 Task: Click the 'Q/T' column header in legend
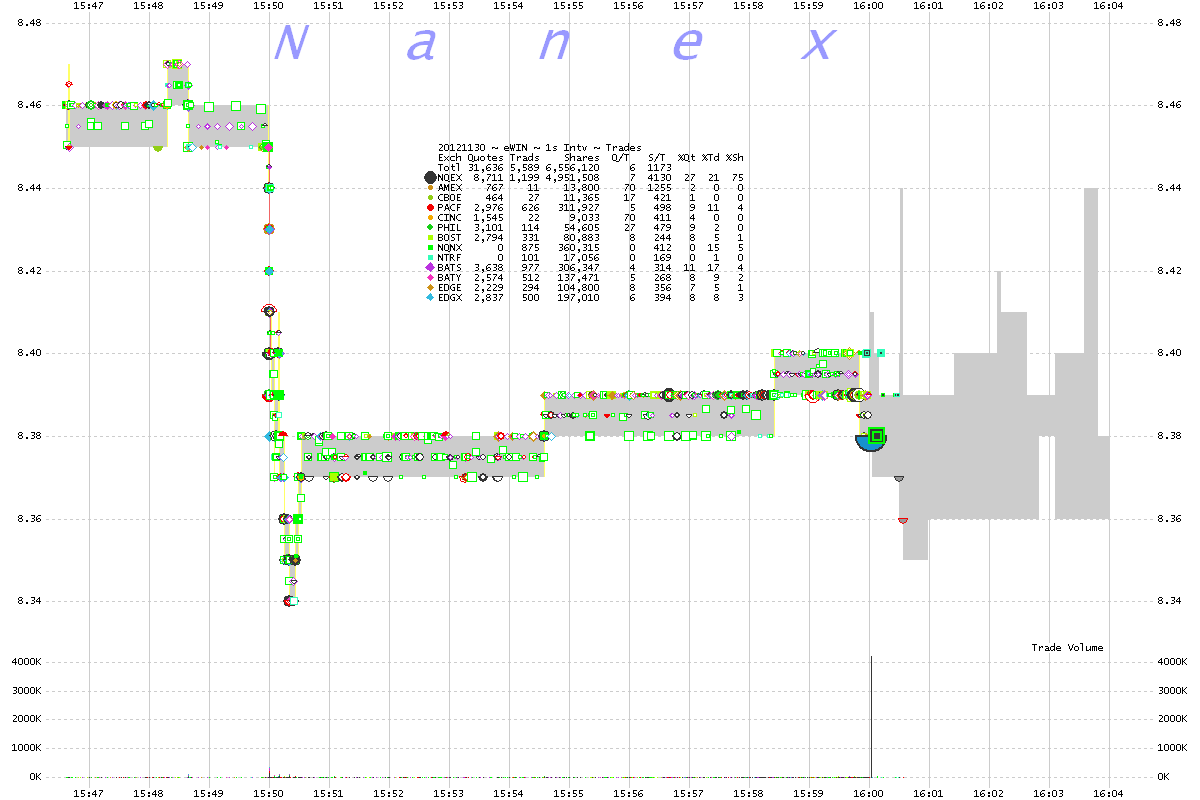621,158
